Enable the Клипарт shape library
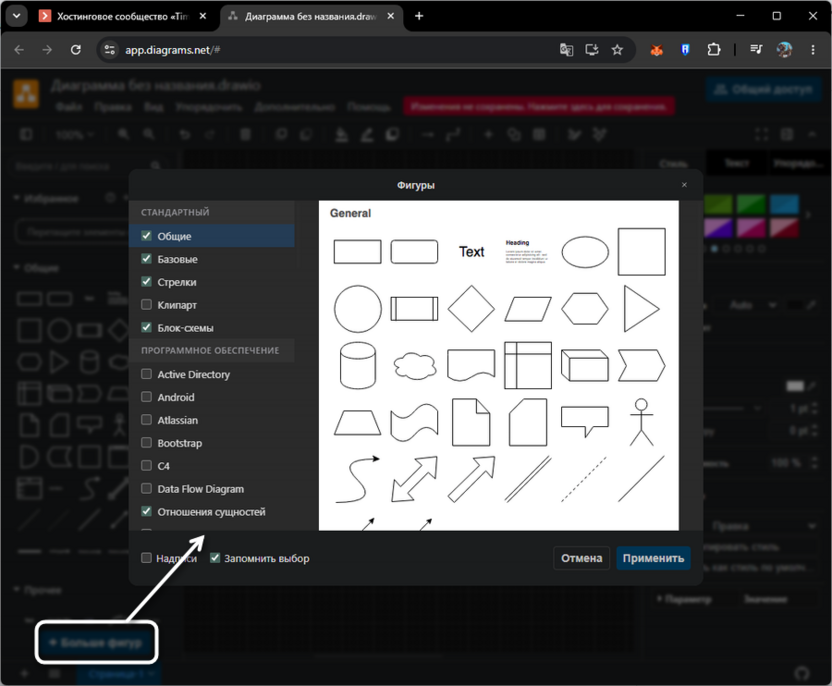Screen dimensions: 832x686 point(146,305)
